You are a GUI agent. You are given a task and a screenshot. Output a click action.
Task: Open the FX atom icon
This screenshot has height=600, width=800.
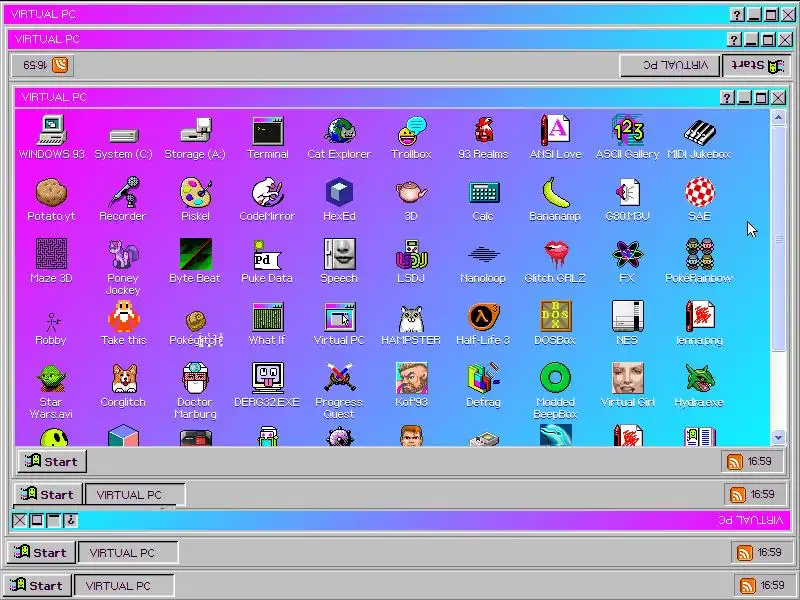[628, 254]
